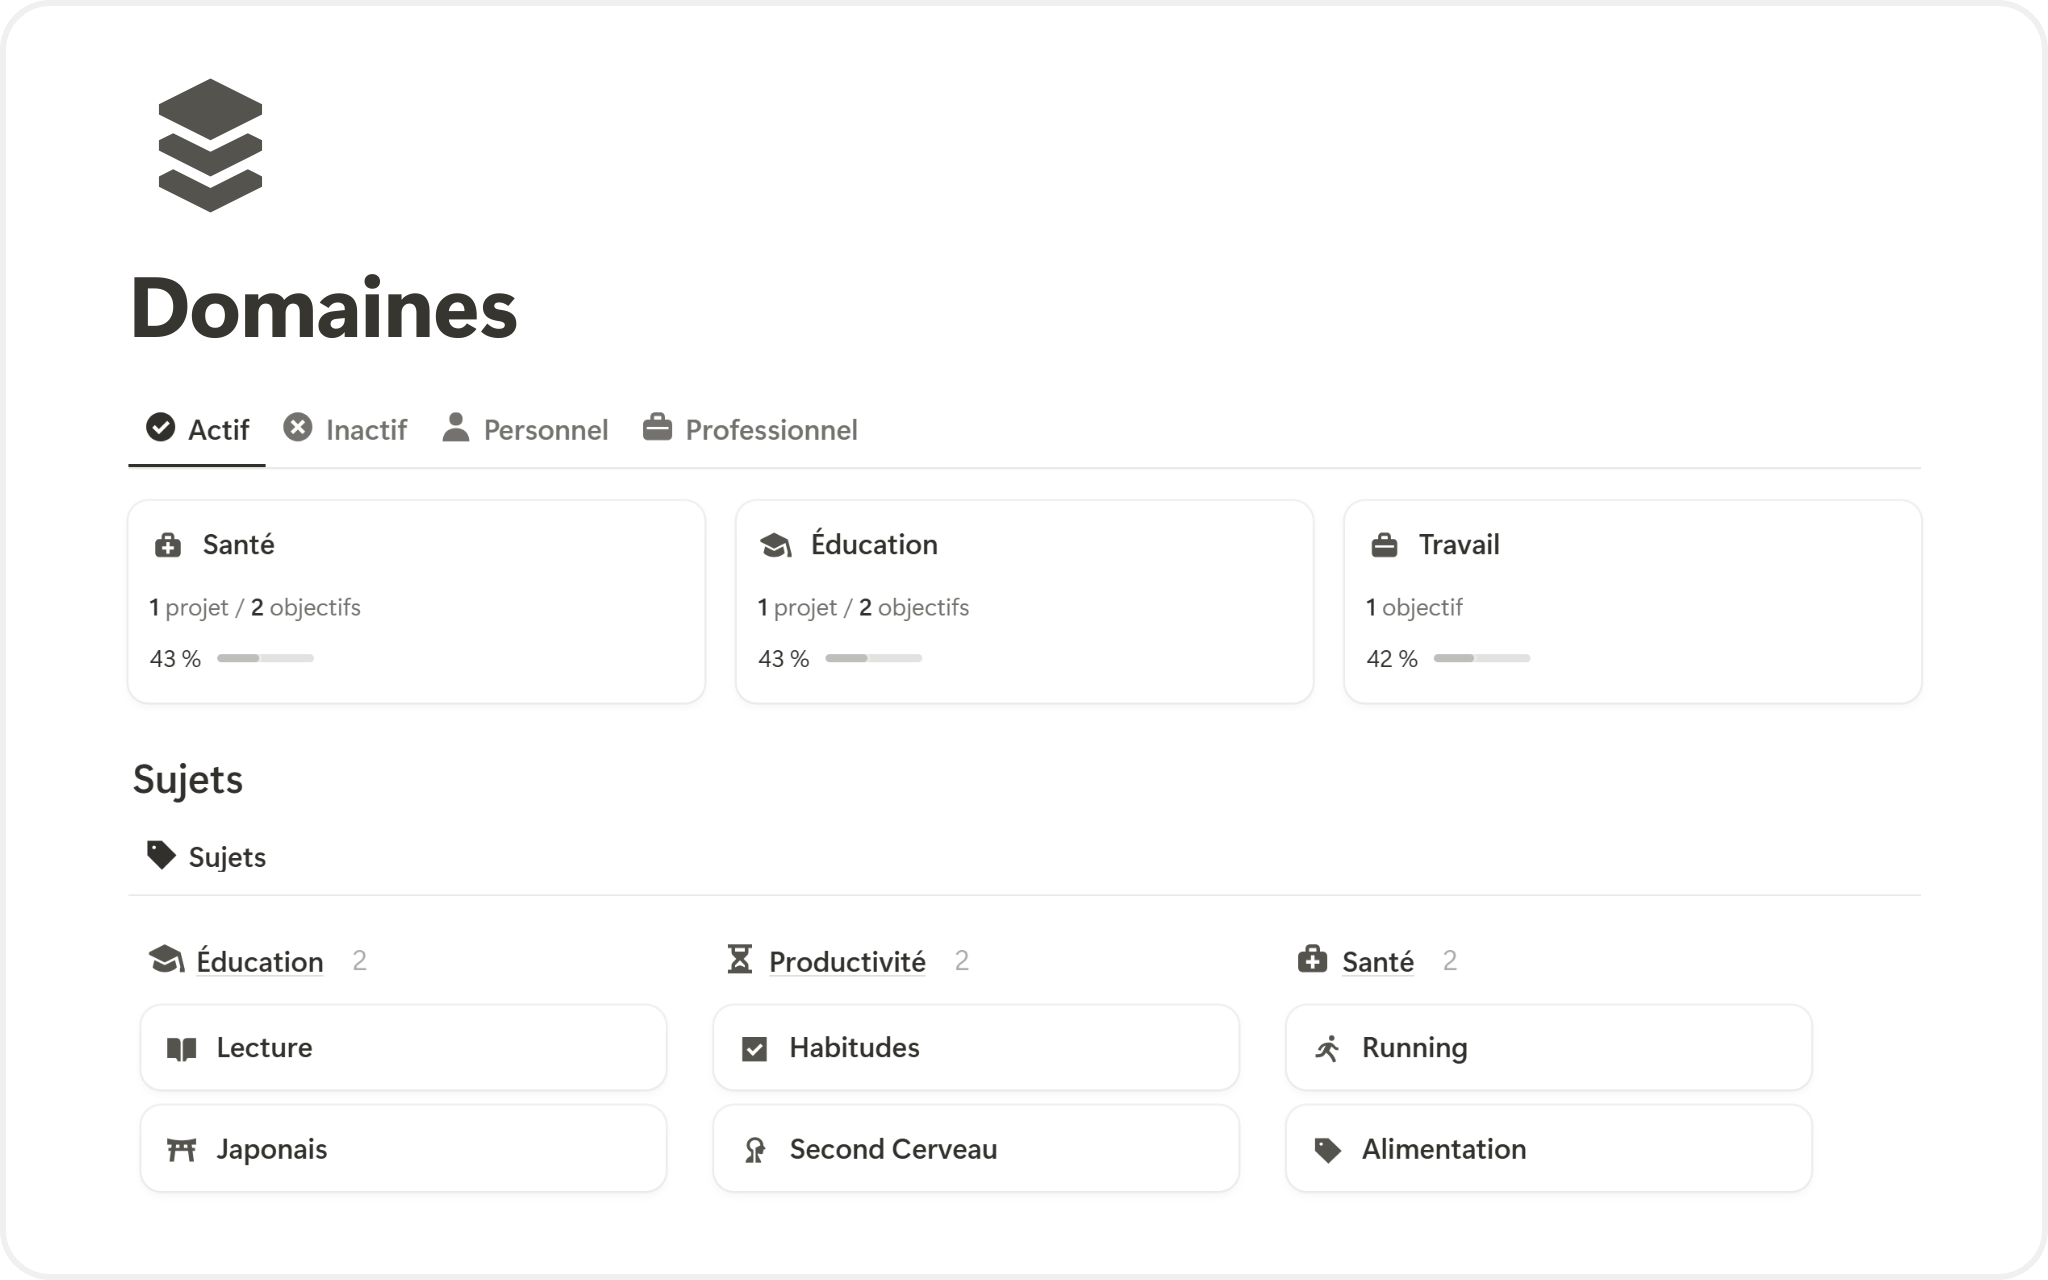
Task: Click the hourglass icon next to Productivité
Action: tap(739, 960)
